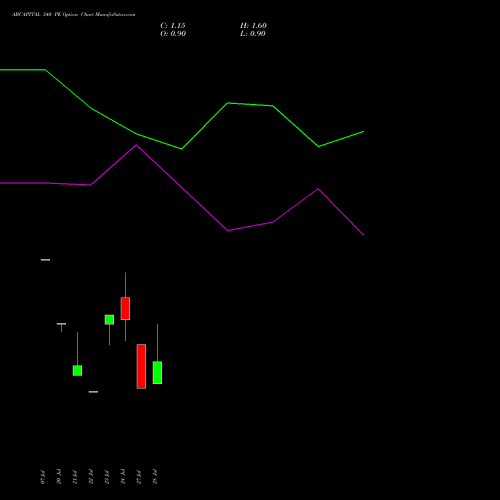Select the flat dash candle for 22 Jul
The height and width of the screenshot is (500, 500).
pos(93,392)
